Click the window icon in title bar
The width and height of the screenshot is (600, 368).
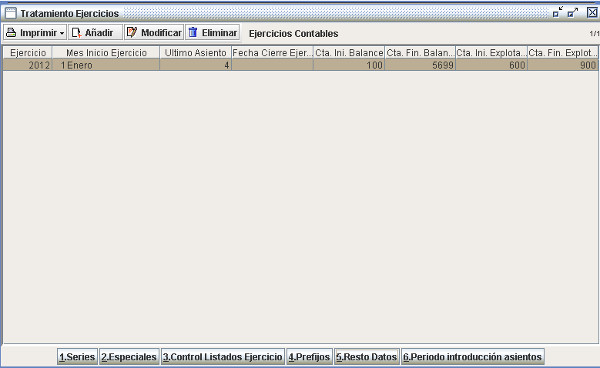click(x=11, y=13)
